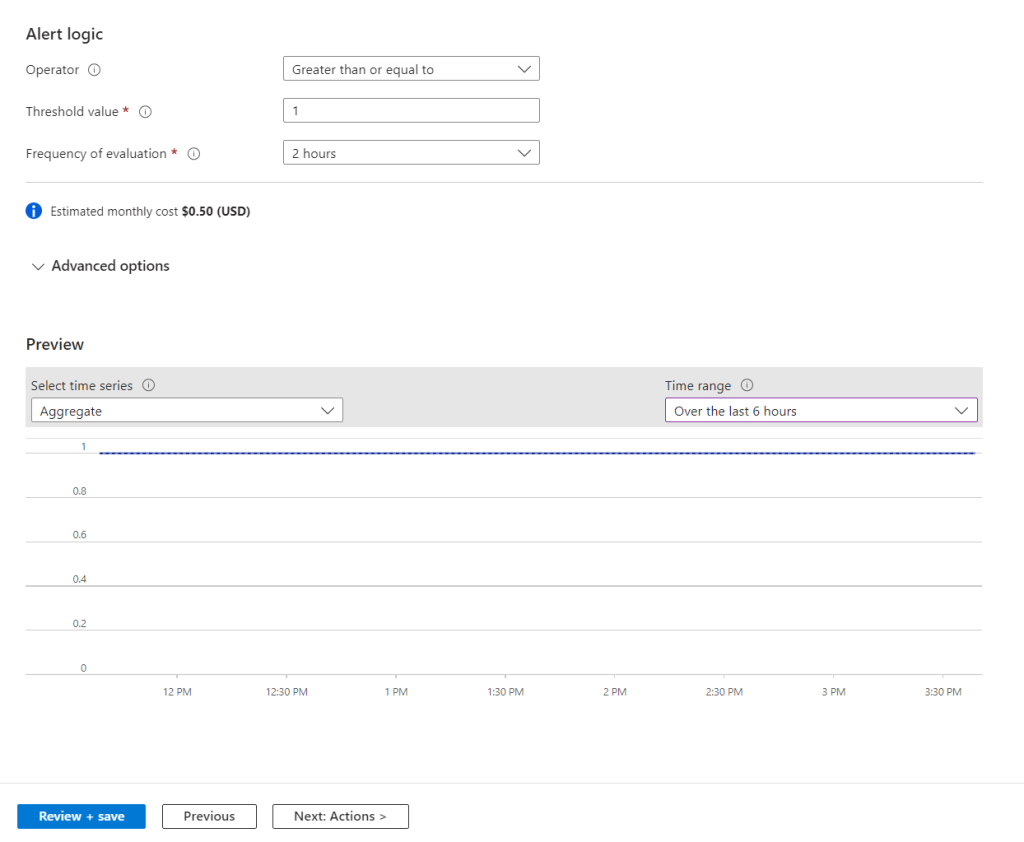Click the 3:30 PM label on the chart axis
The height and width of the screenshot is (842, 1024).
(942, 692)
